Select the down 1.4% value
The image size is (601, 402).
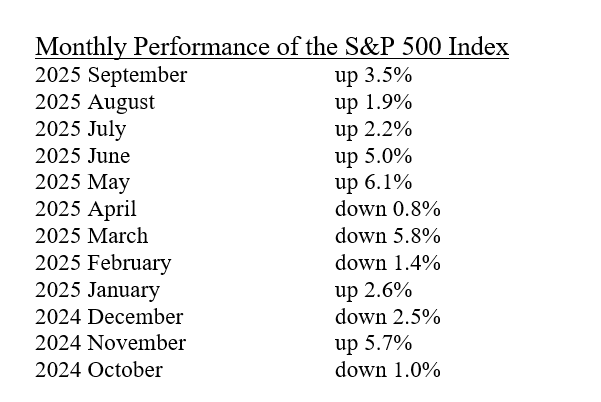[388, 264]
